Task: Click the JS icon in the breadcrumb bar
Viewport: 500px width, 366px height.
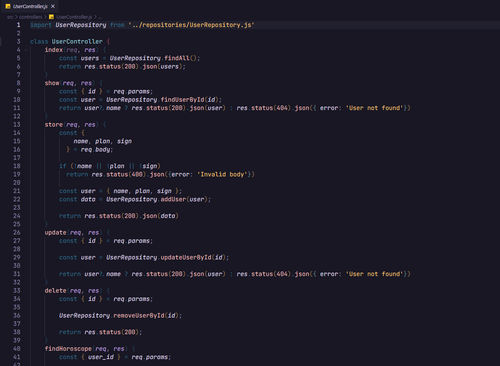Action: click(51, 17)
